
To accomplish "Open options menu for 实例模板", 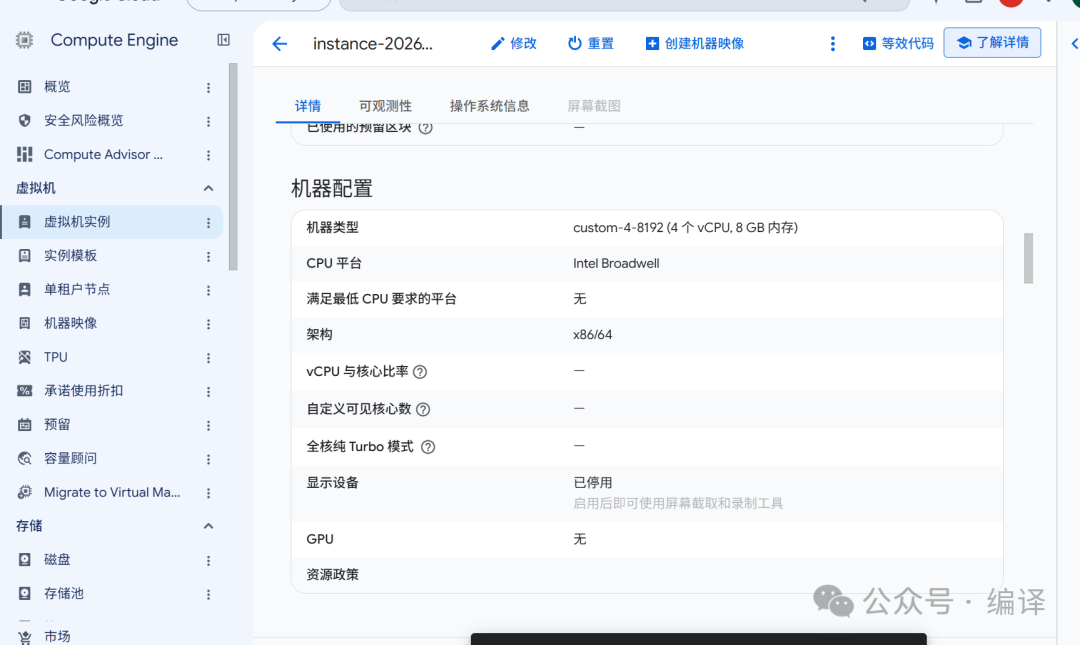I will tap(209, 256).
